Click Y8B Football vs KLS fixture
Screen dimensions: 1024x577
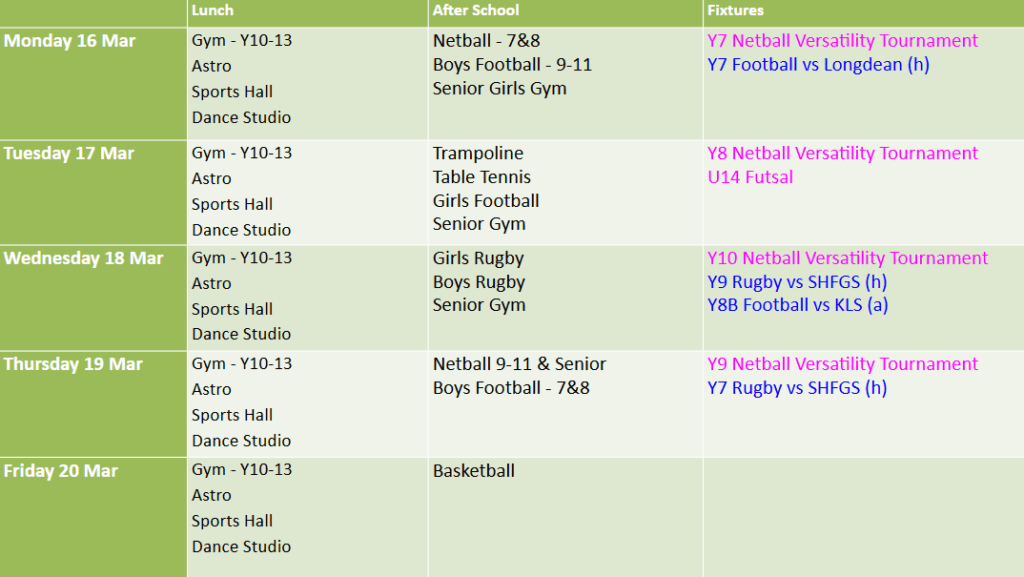797,305
